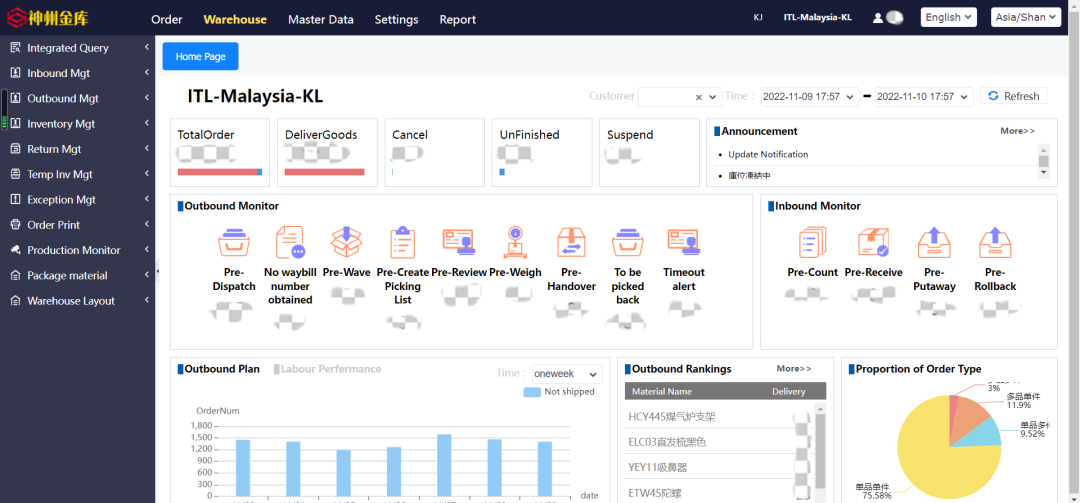Screen dimensions: 1080x503
Task: Toggle the Not shipped legend item
Action: (559, 392)
